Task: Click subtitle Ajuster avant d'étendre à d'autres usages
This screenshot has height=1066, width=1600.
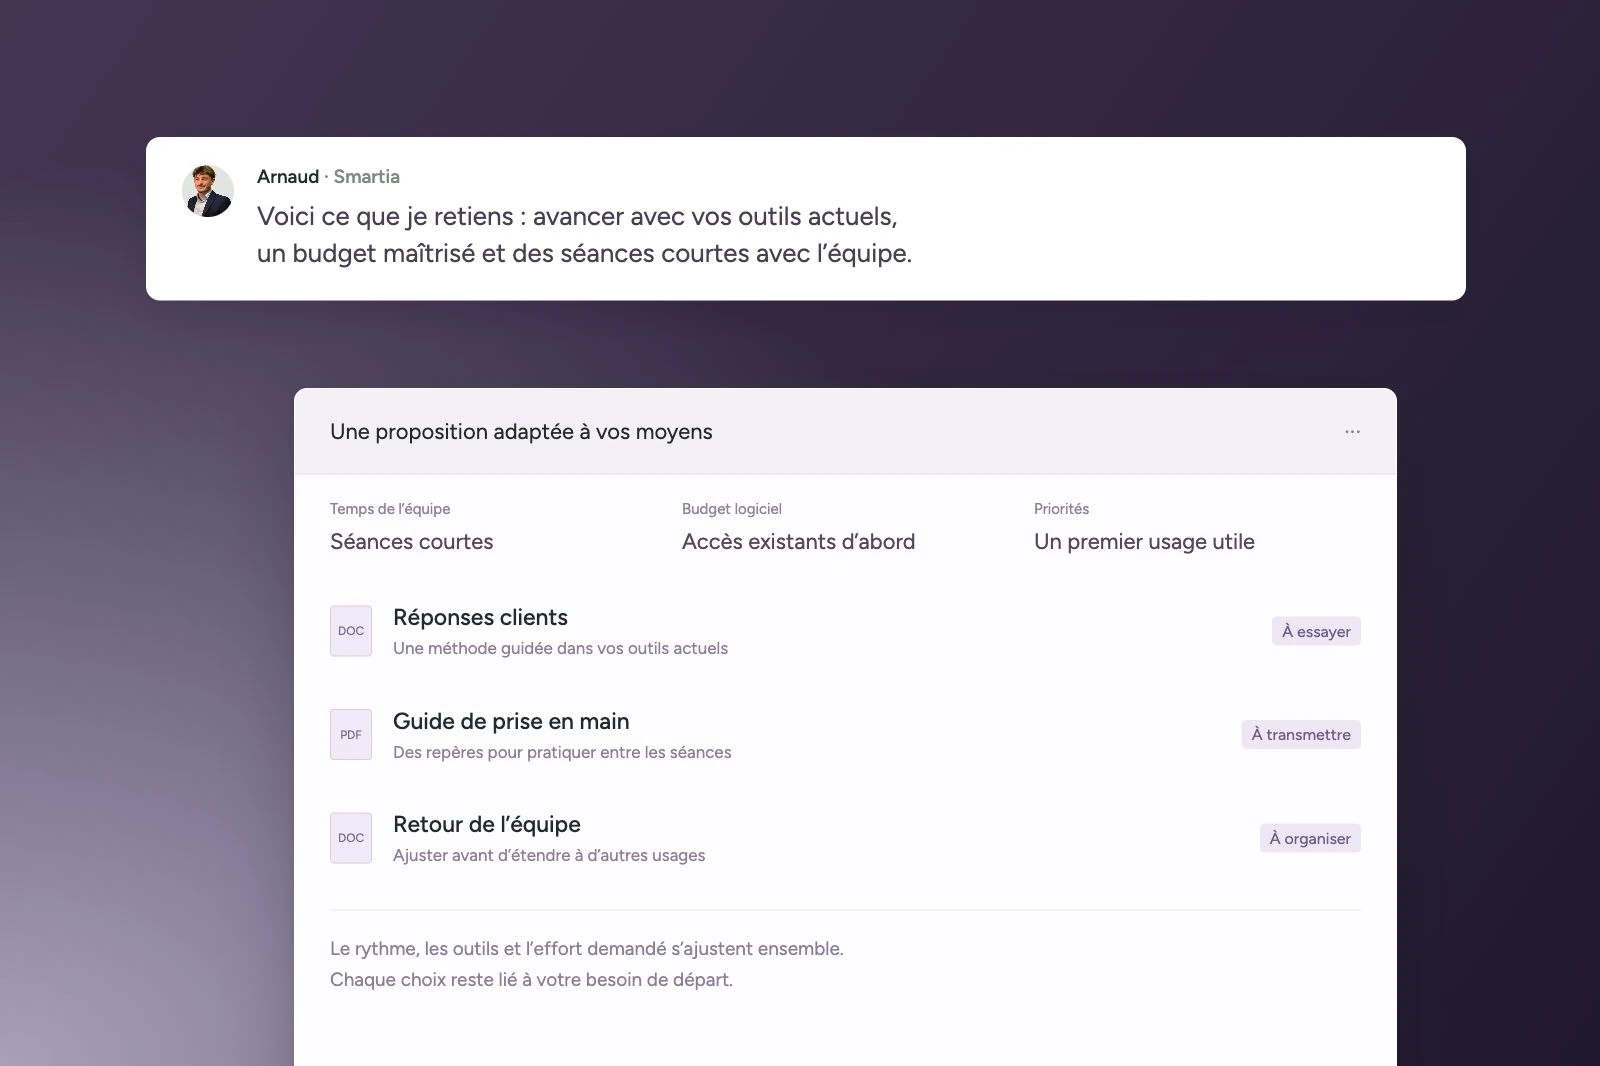Action: (549, 855)
